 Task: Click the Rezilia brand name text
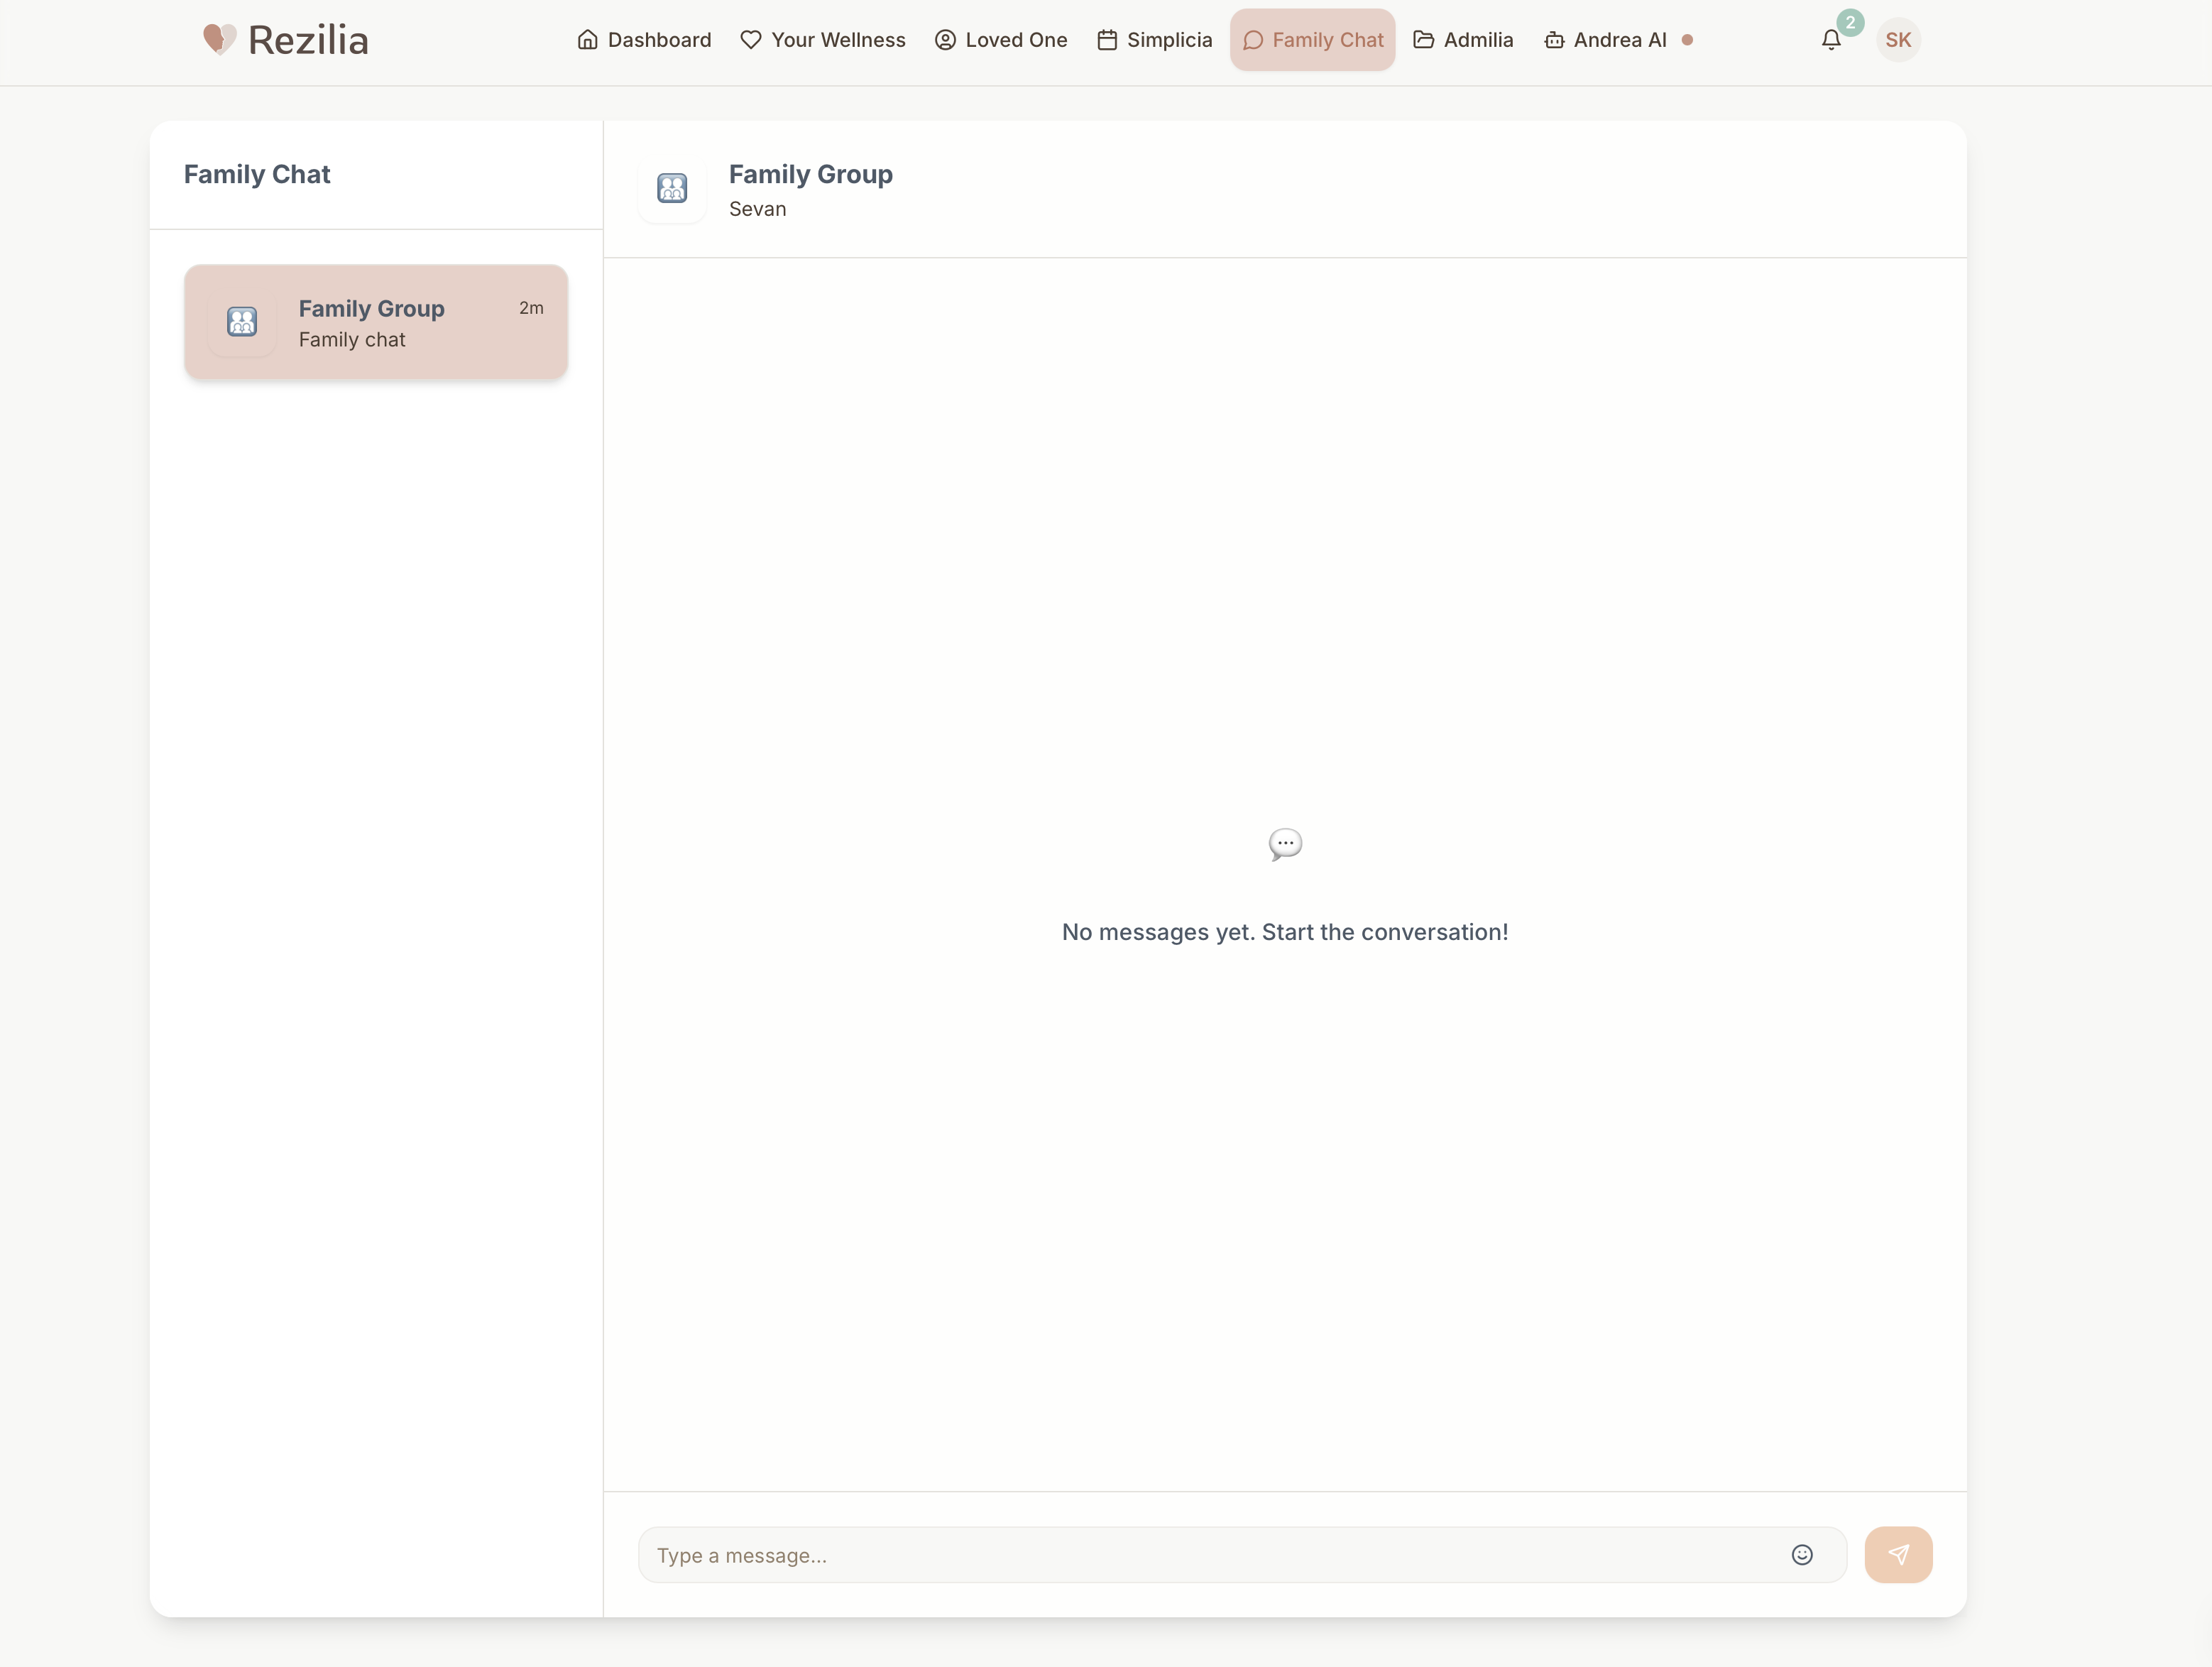tap(308, 40)
